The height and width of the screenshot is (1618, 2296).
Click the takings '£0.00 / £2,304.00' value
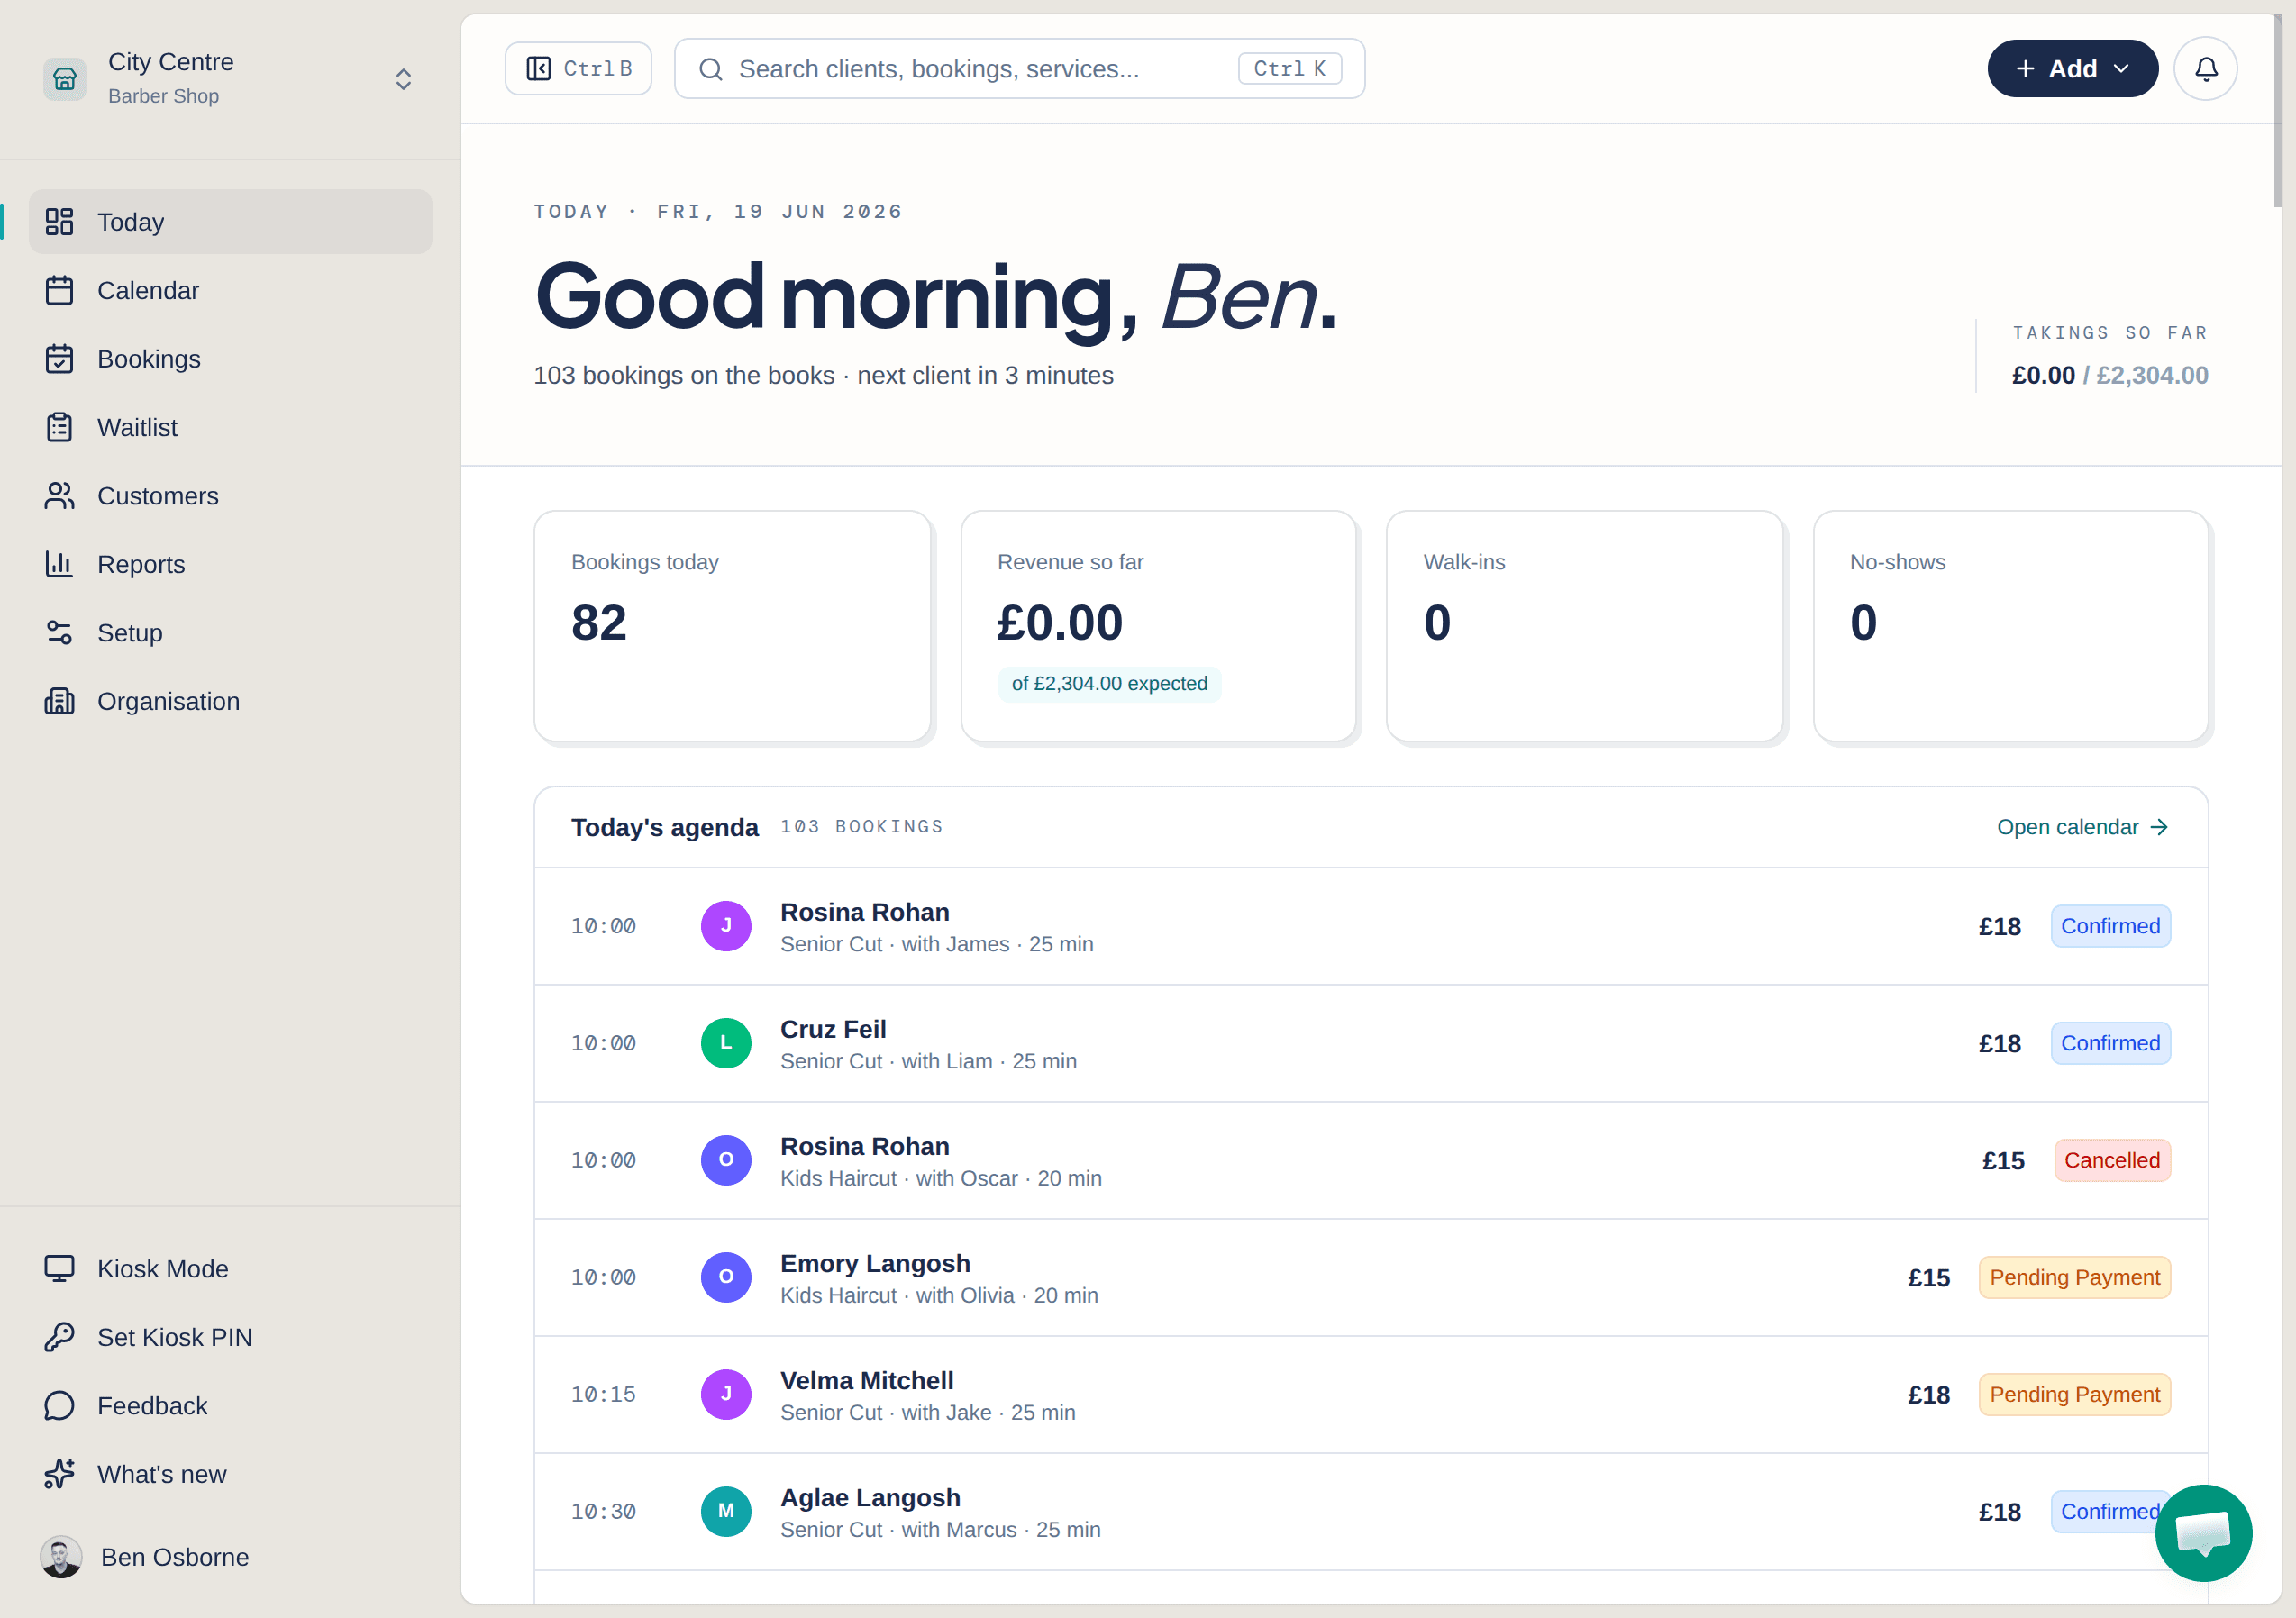[x=2110, y=375]
